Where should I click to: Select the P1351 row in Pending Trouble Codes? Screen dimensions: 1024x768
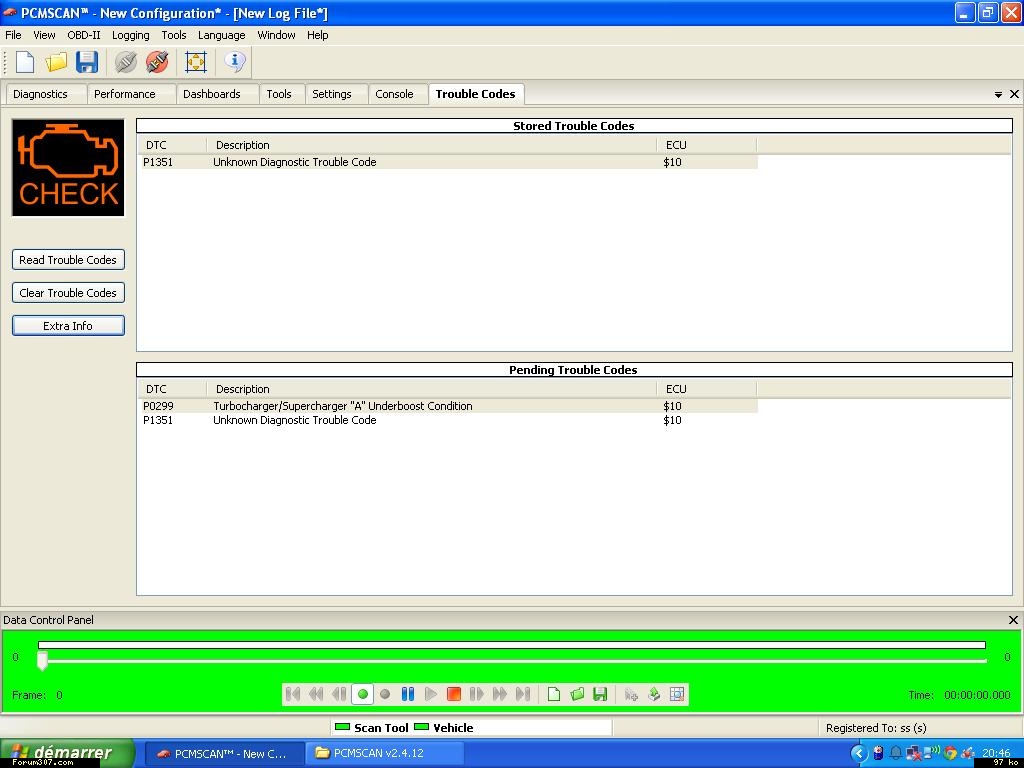click(x=449, y=420)
